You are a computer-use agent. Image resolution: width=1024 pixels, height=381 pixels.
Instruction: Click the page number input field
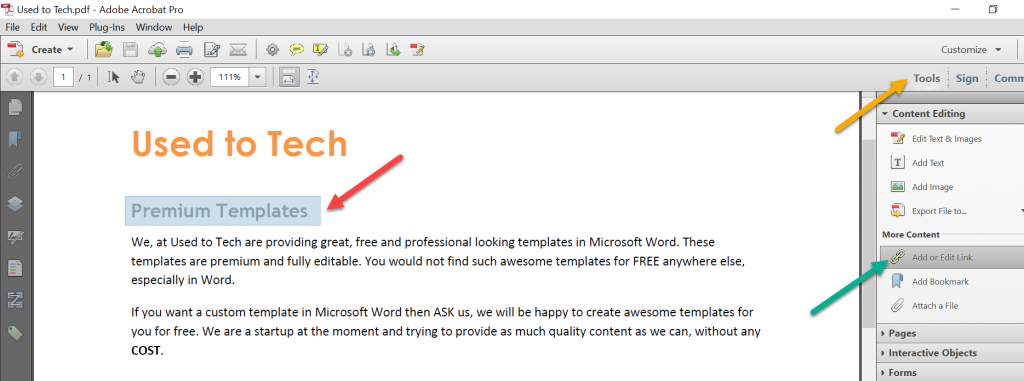63,77
